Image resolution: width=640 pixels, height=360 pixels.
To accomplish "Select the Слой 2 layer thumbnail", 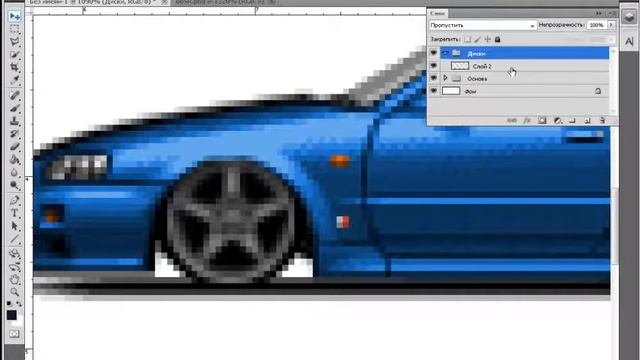I will (460, 66).
